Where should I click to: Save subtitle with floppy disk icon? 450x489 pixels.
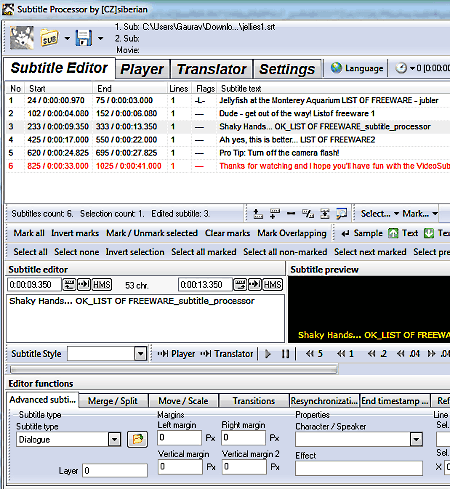84,38
